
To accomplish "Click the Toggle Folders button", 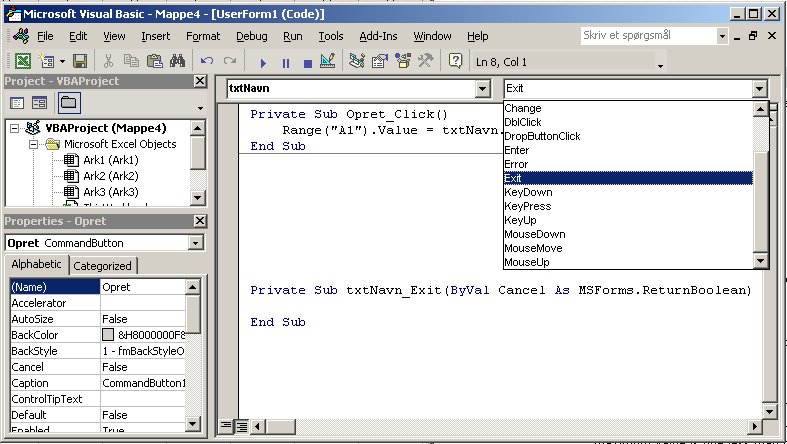I will (68, 103).
